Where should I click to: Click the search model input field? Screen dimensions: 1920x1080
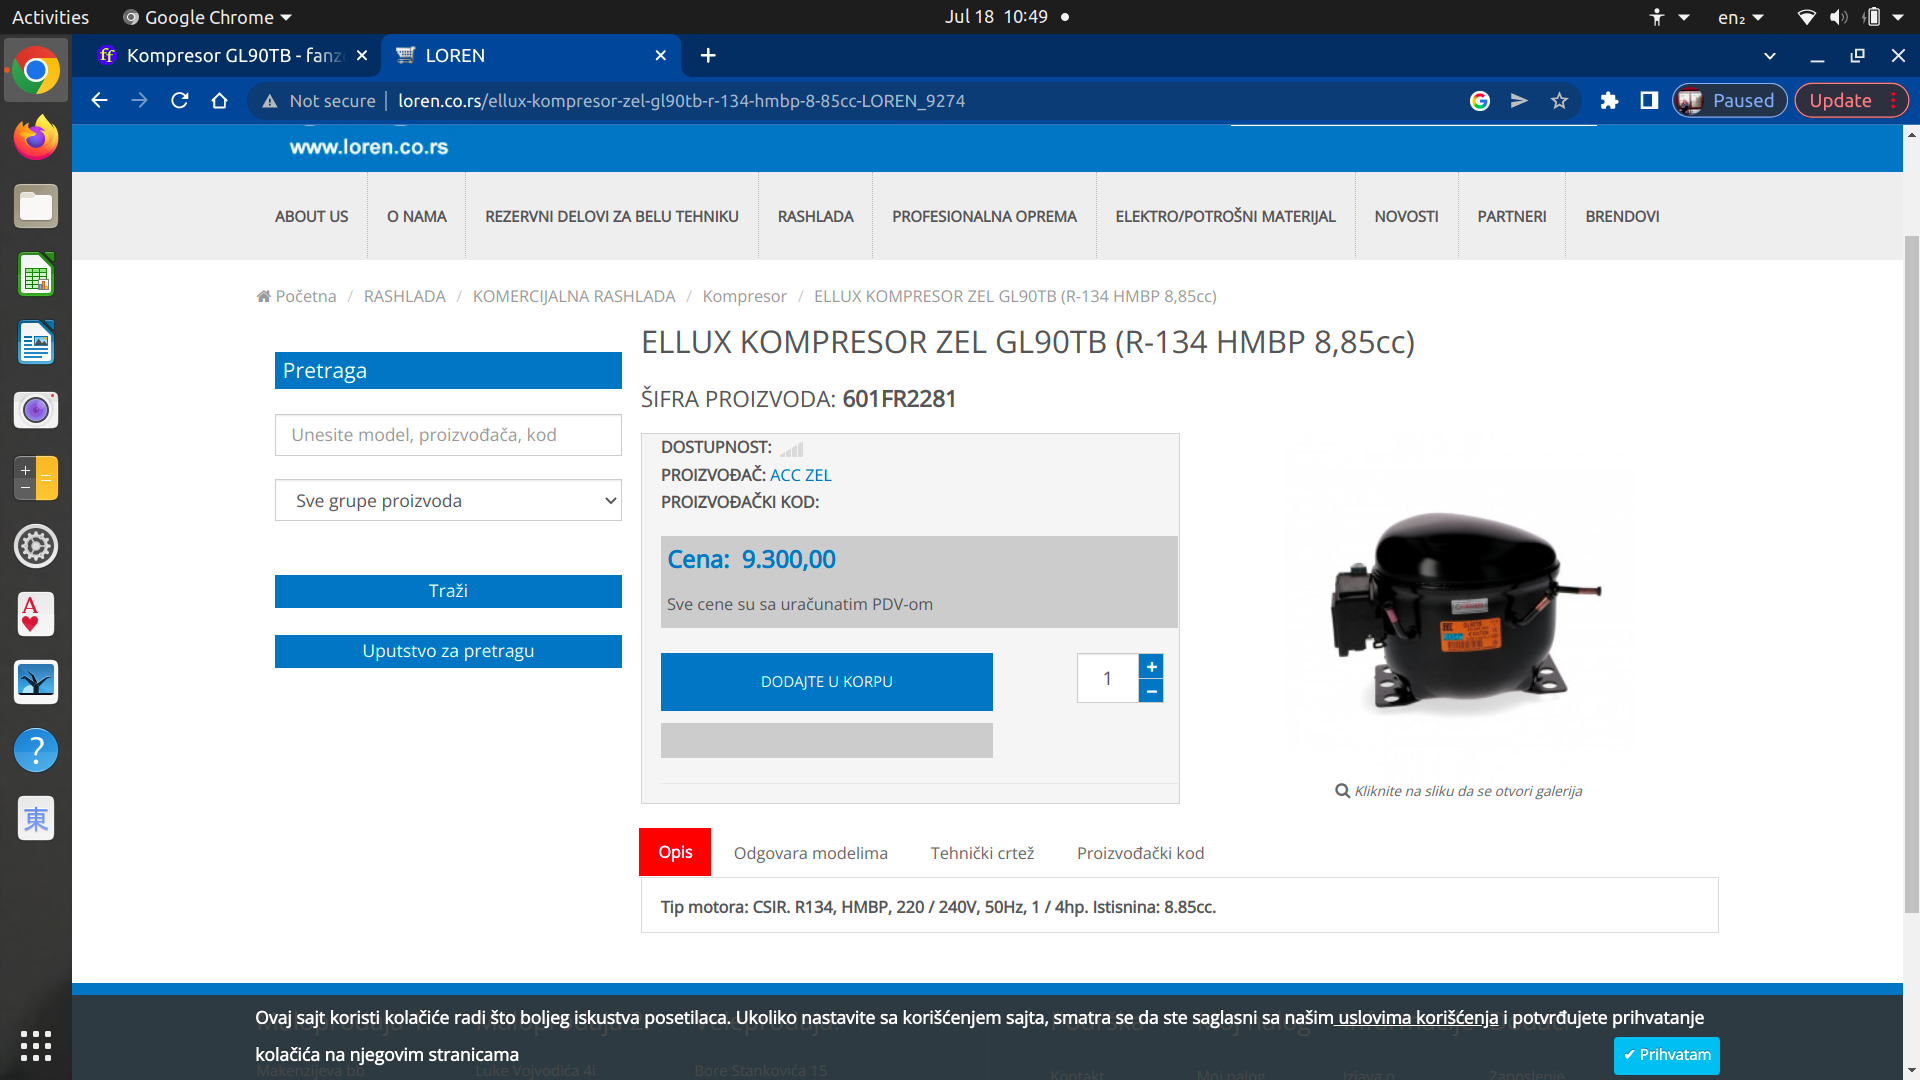(448, 435)
